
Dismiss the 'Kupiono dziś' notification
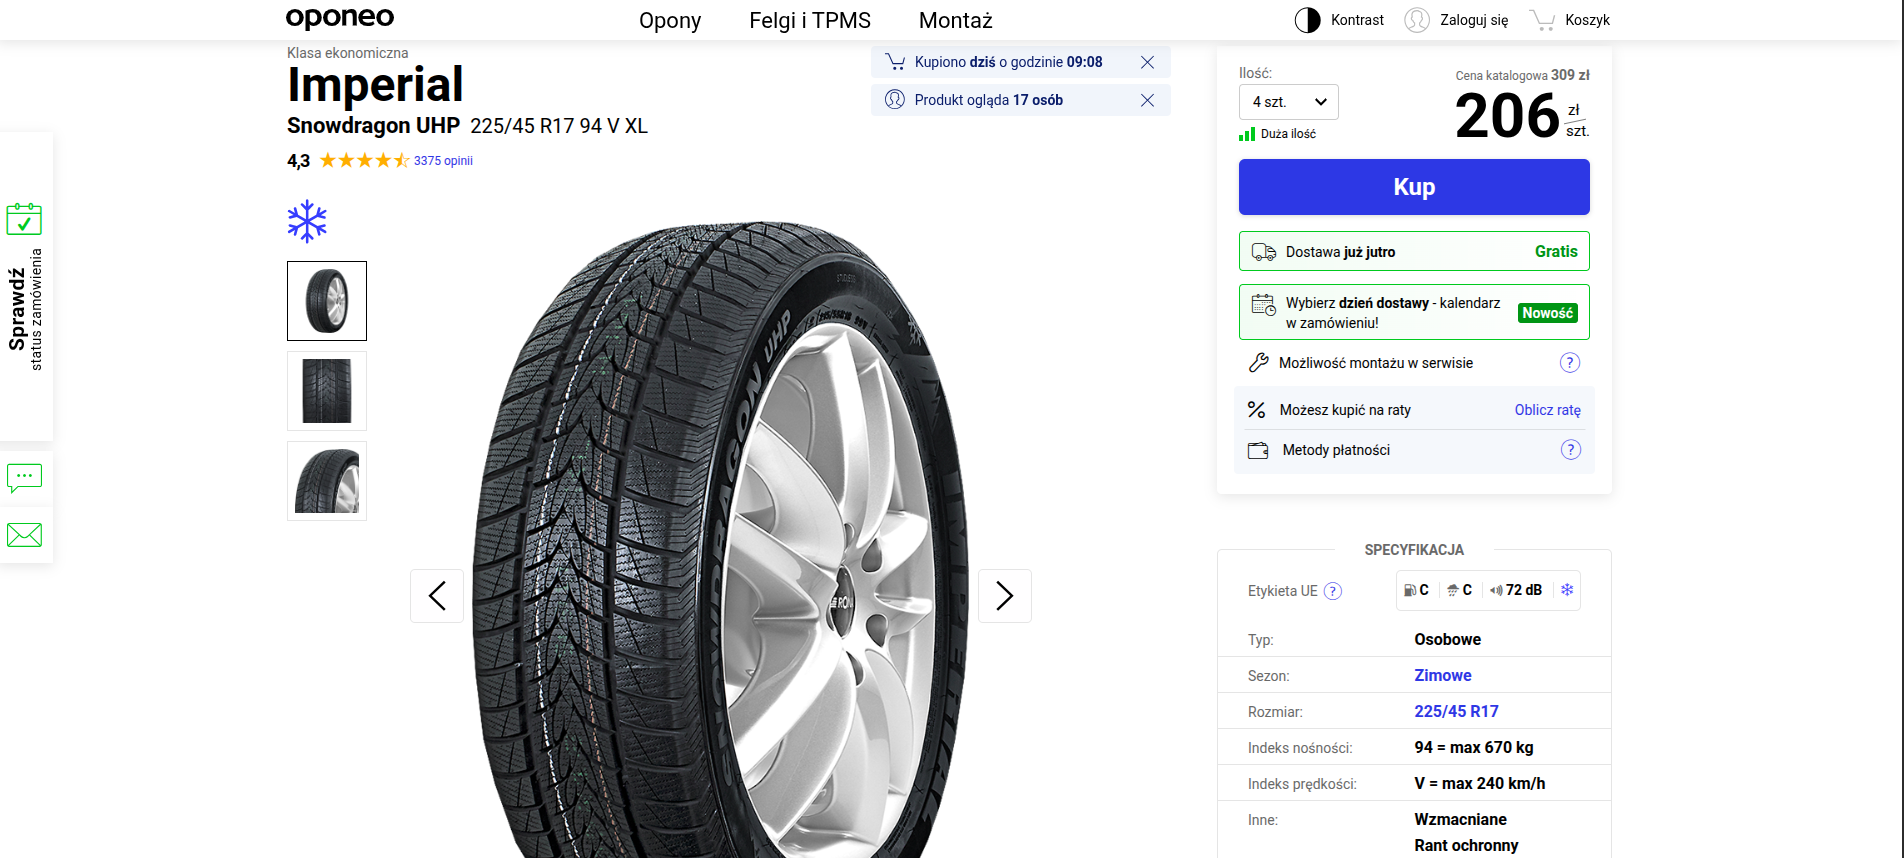click(1147, 62)
